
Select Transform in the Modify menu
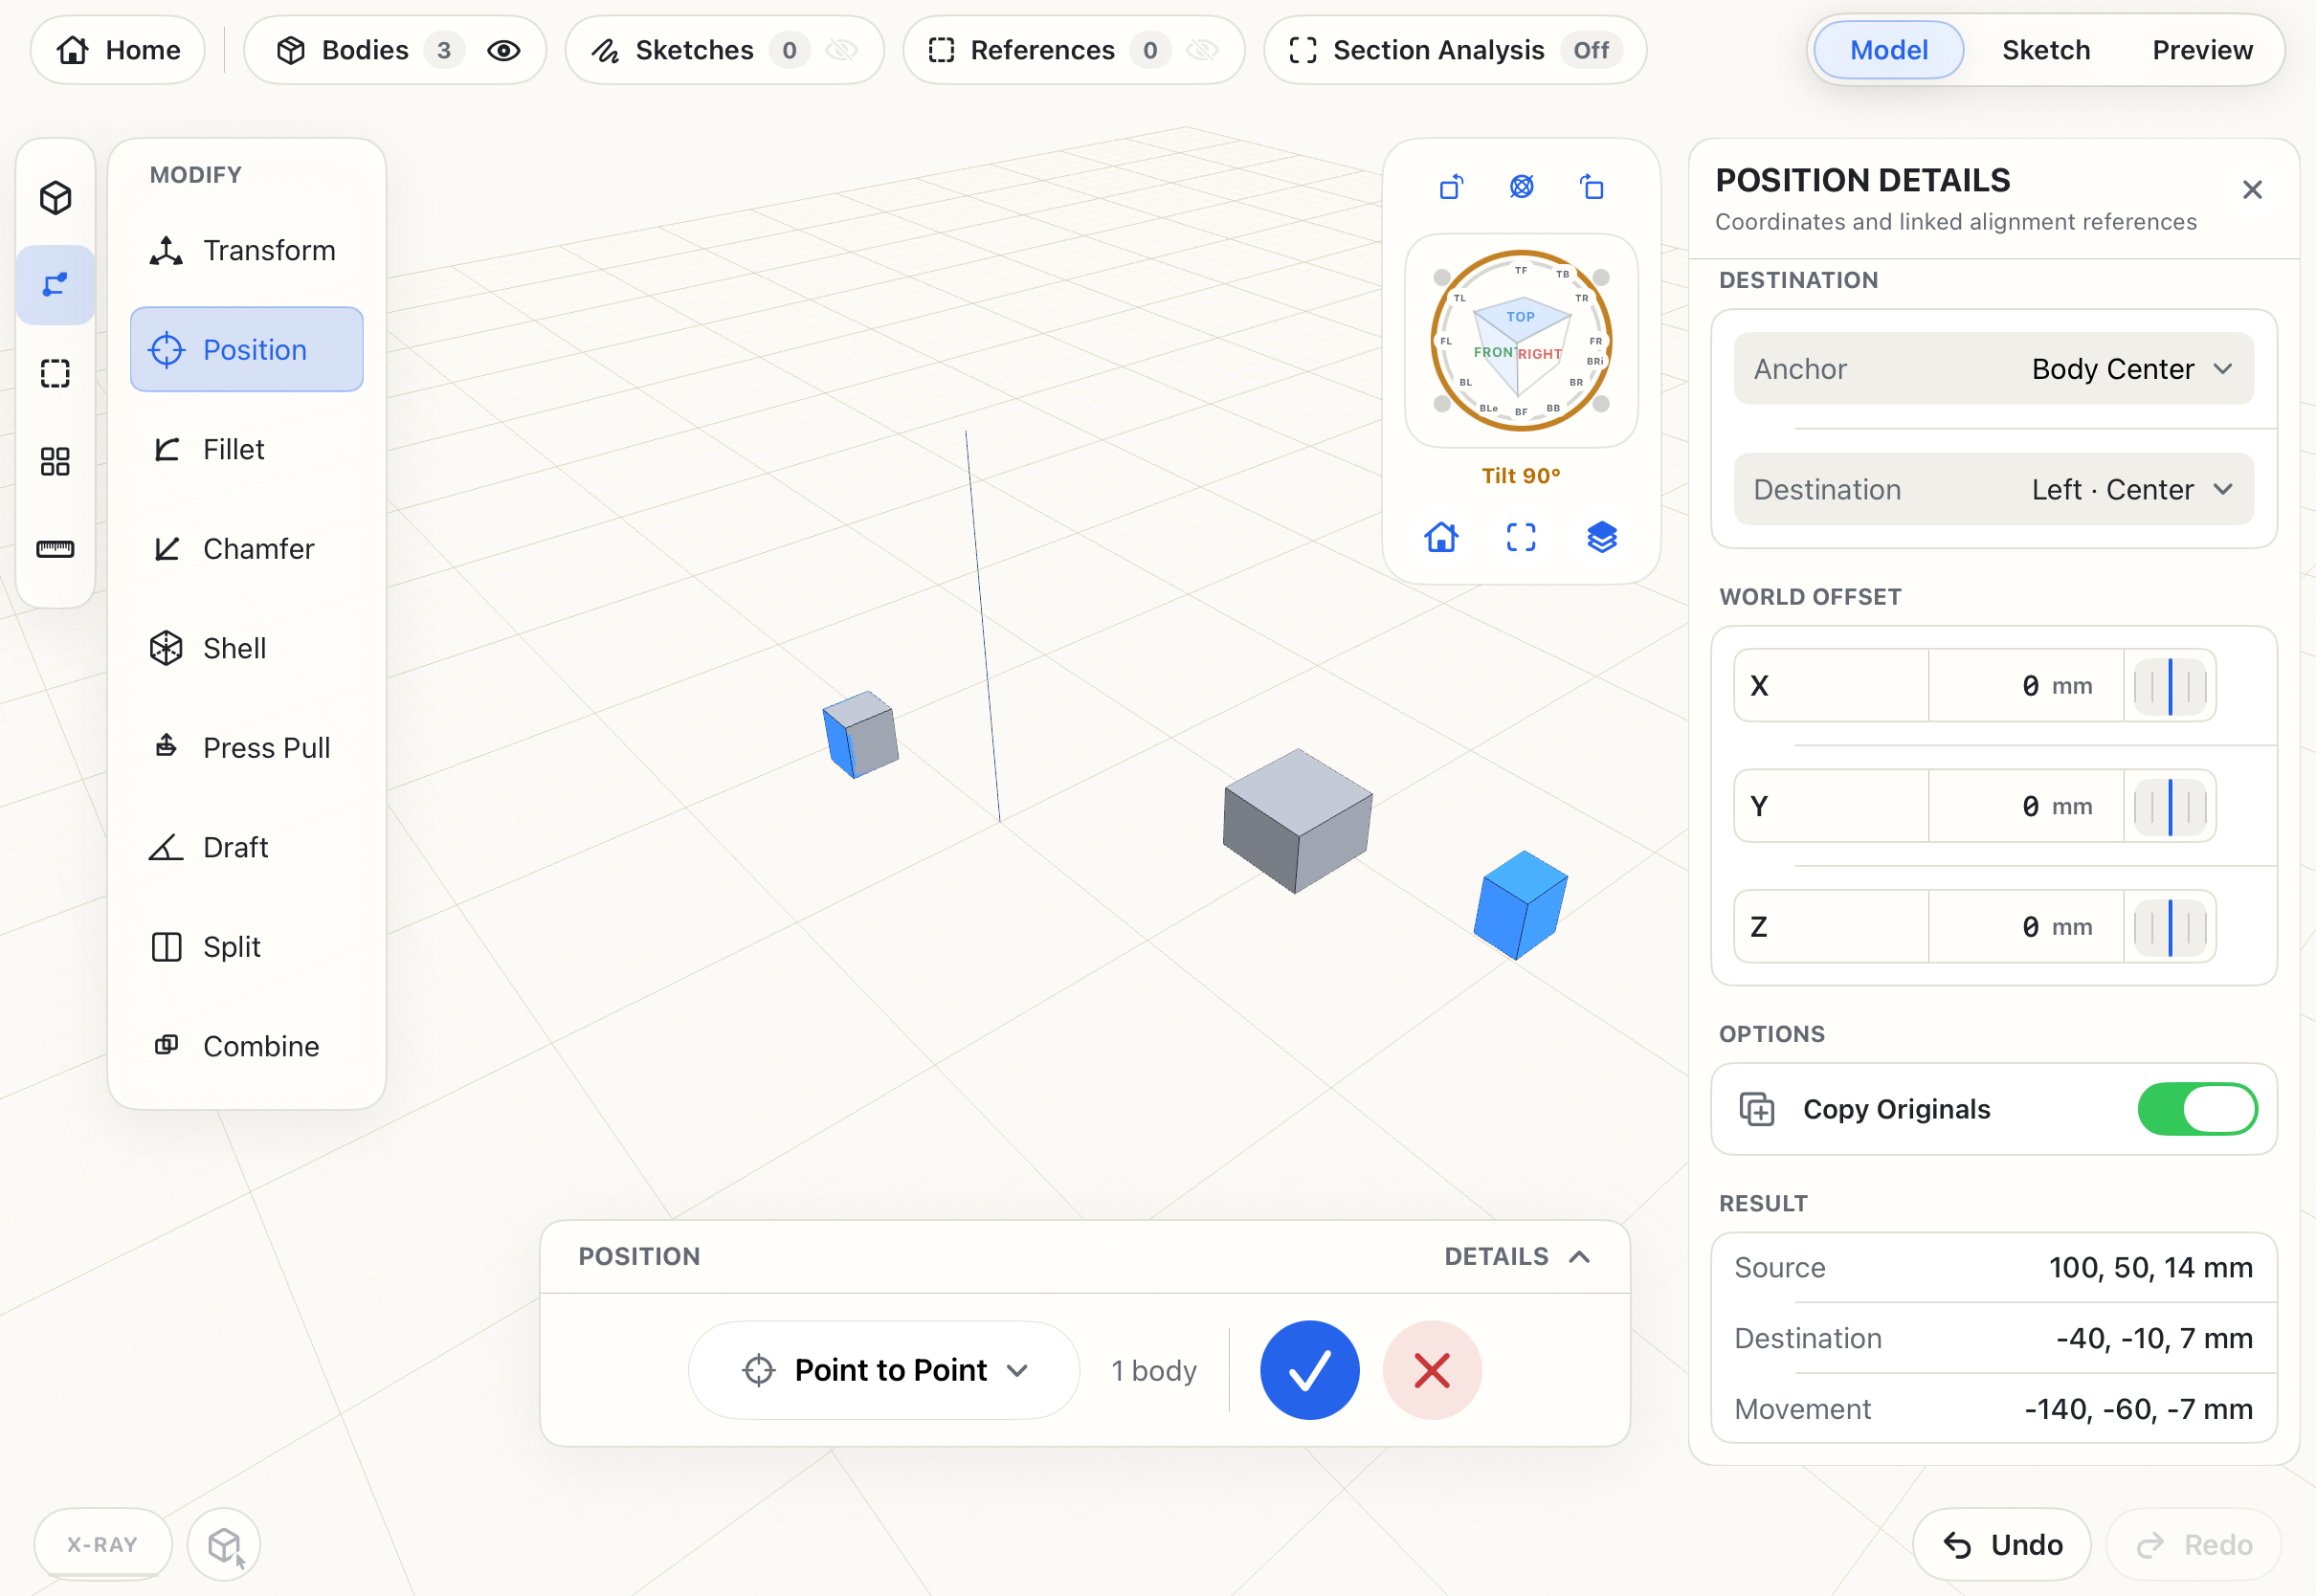246,250
